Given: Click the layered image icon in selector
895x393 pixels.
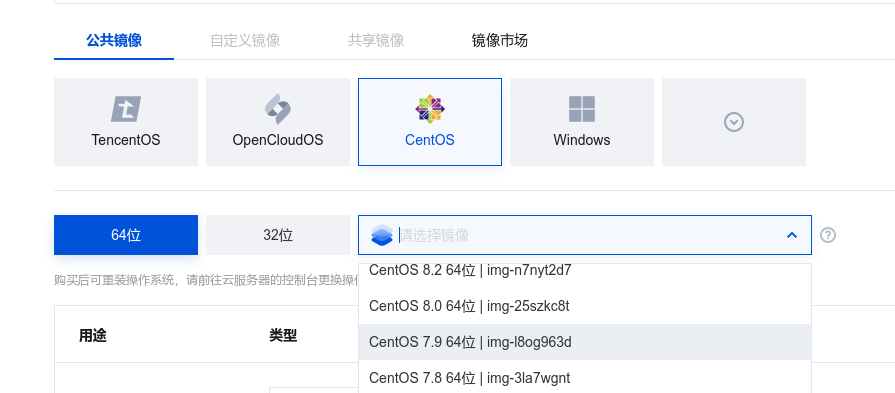Looking at the screenshot, I should click(x=382, y=235).
